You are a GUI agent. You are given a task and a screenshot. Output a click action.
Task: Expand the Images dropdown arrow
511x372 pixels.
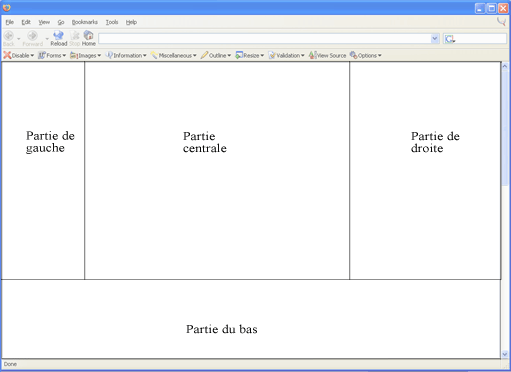coord(99,56)
